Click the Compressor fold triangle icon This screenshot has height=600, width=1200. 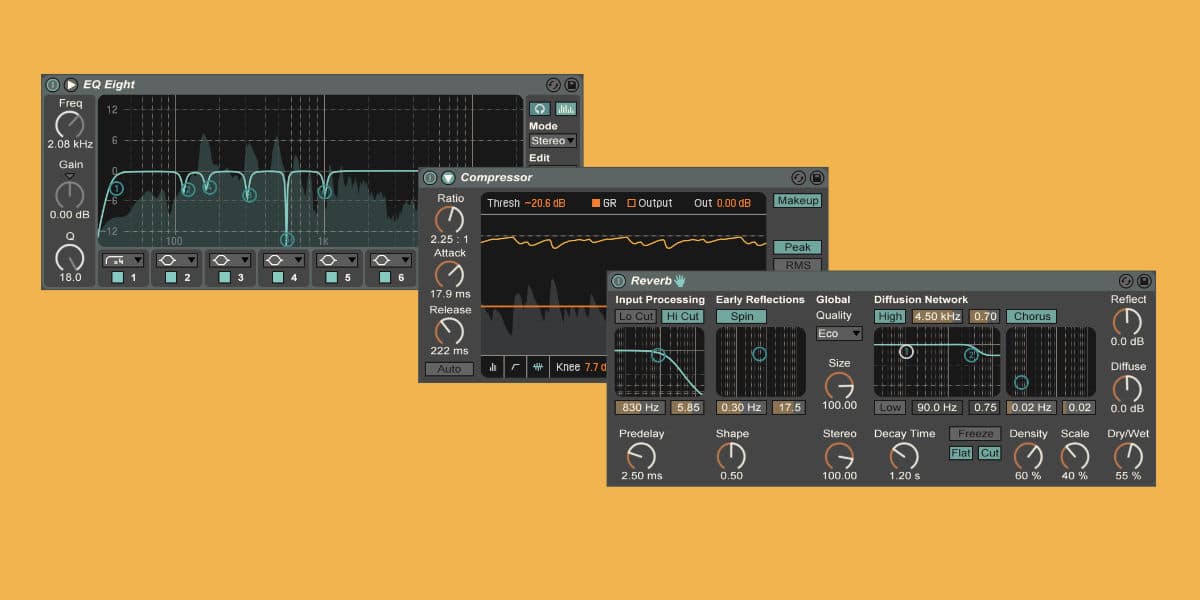tap(448, 178)
